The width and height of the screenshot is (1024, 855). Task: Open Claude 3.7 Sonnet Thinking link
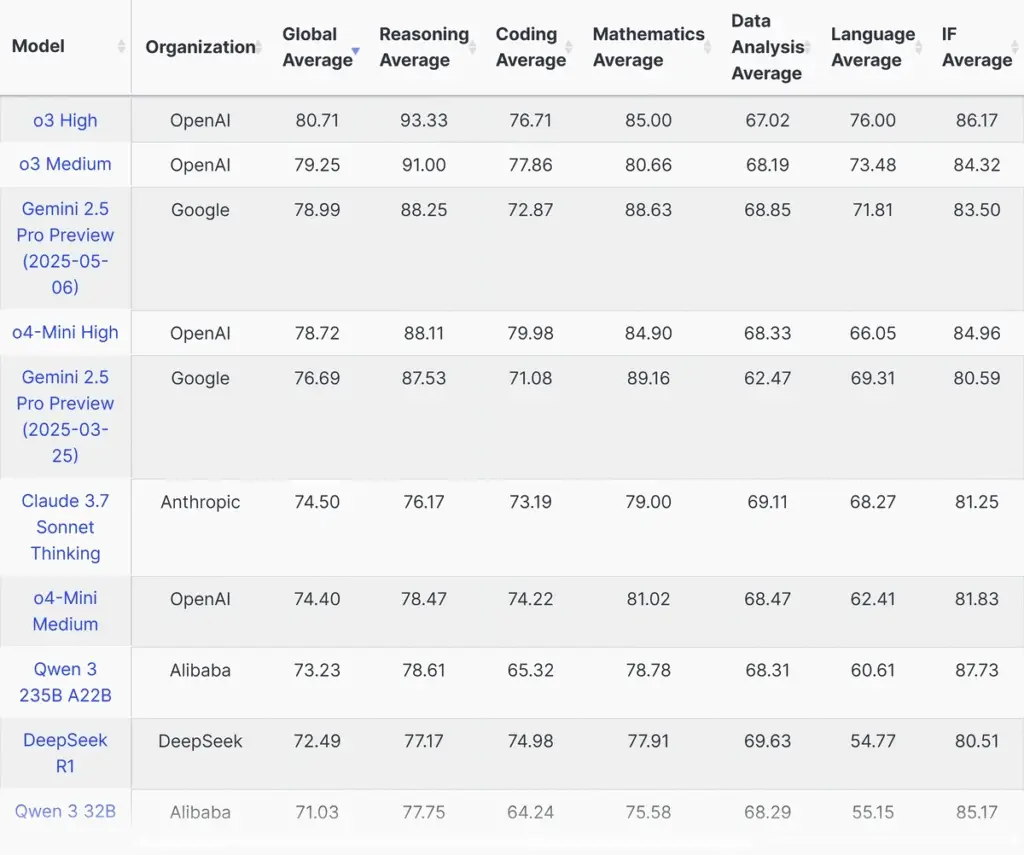click(65, 526)
